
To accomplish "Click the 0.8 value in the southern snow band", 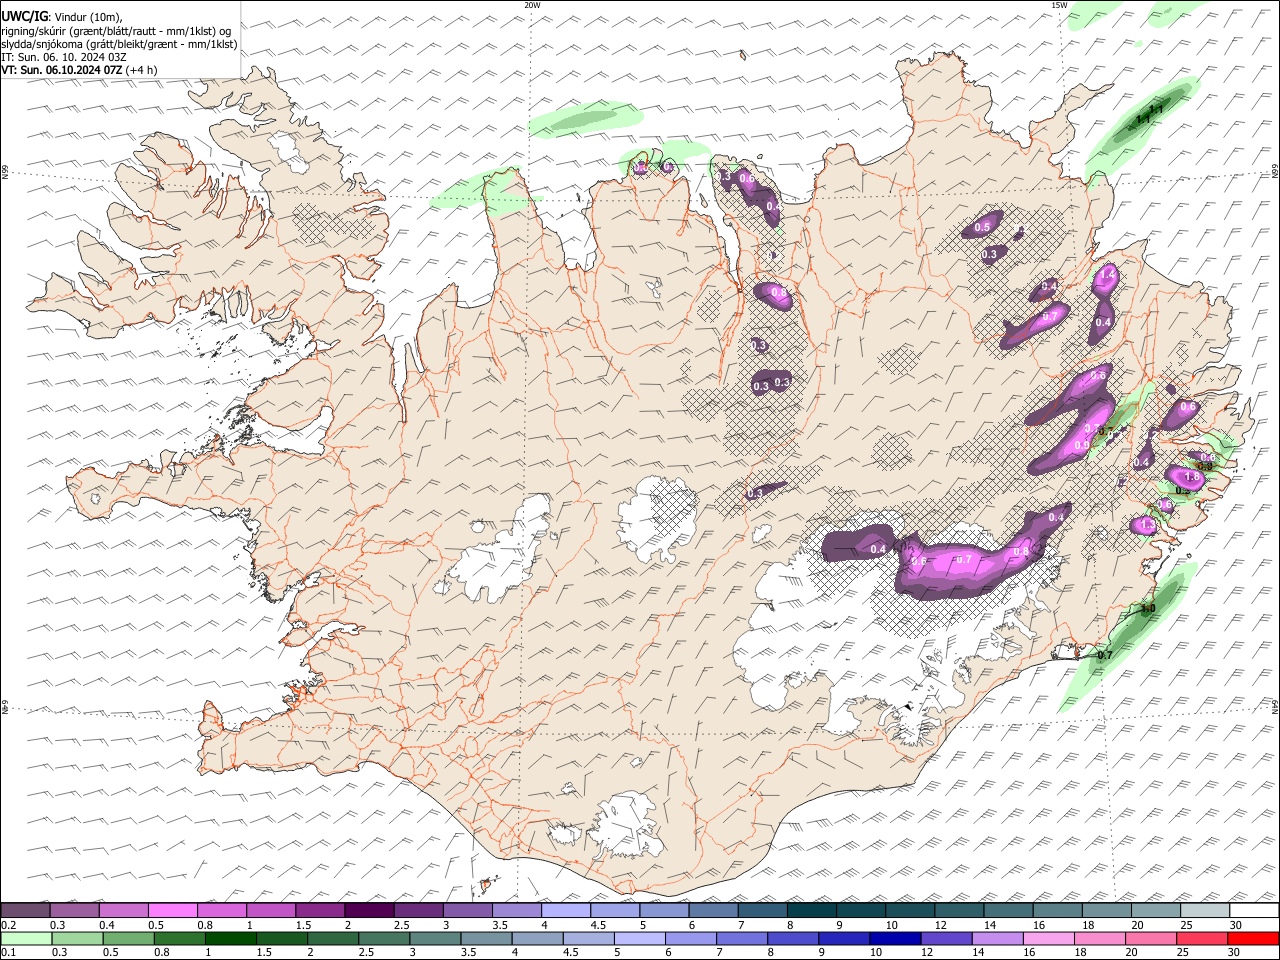I will 1021,552.
